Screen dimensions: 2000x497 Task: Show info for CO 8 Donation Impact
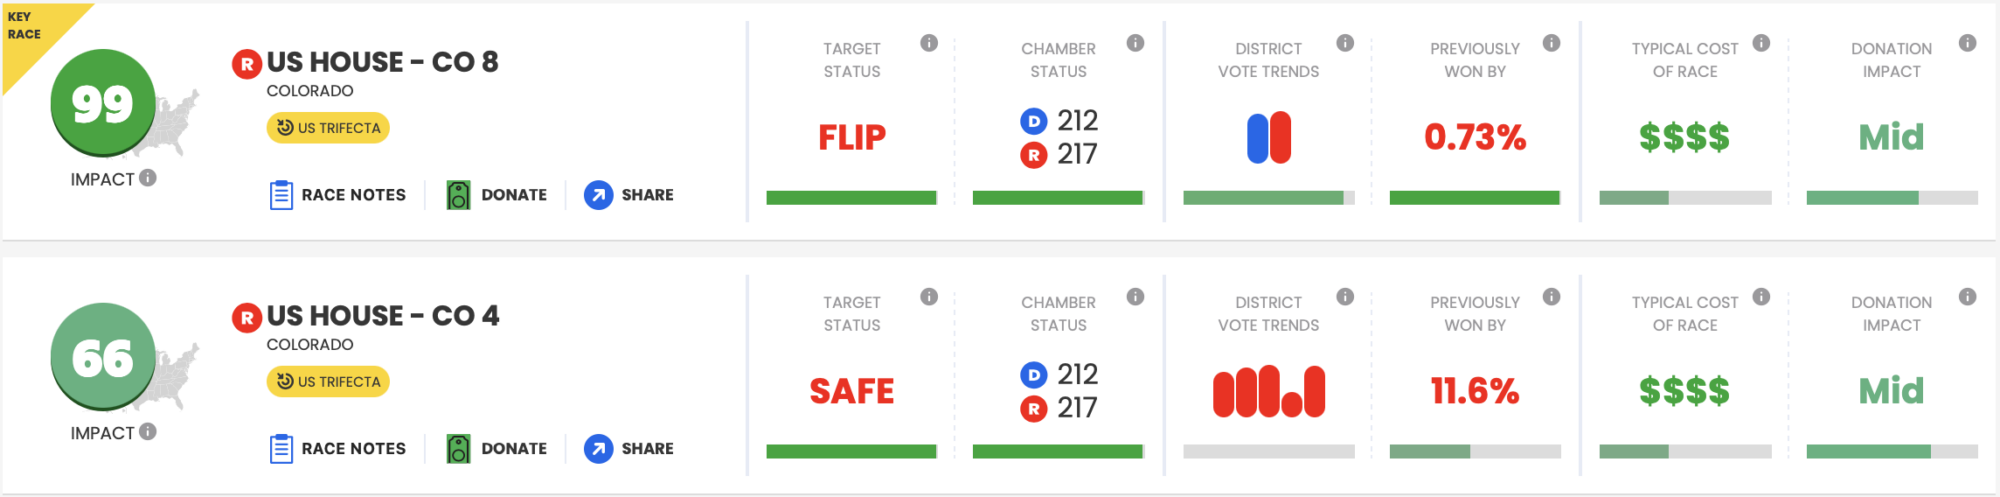pyautogui.click(x=1967, y=43)
